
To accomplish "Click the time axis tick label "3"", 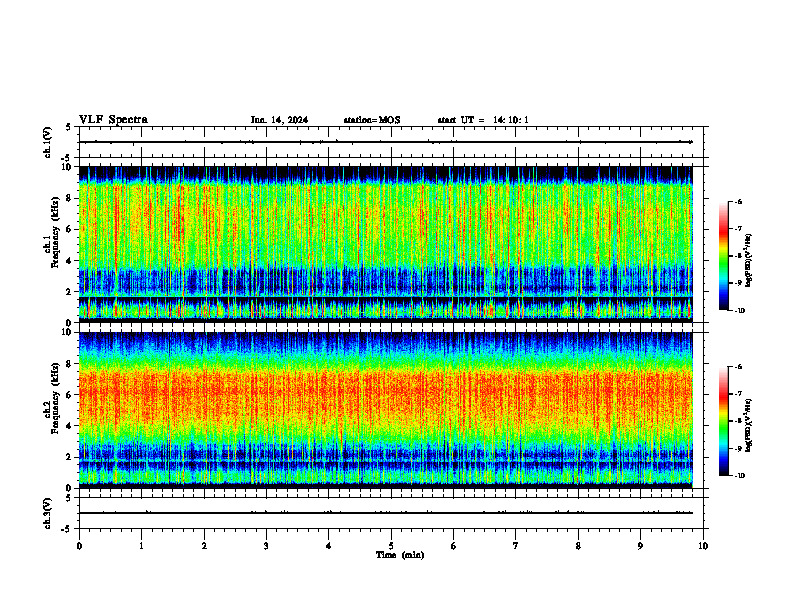I will 266,546.
